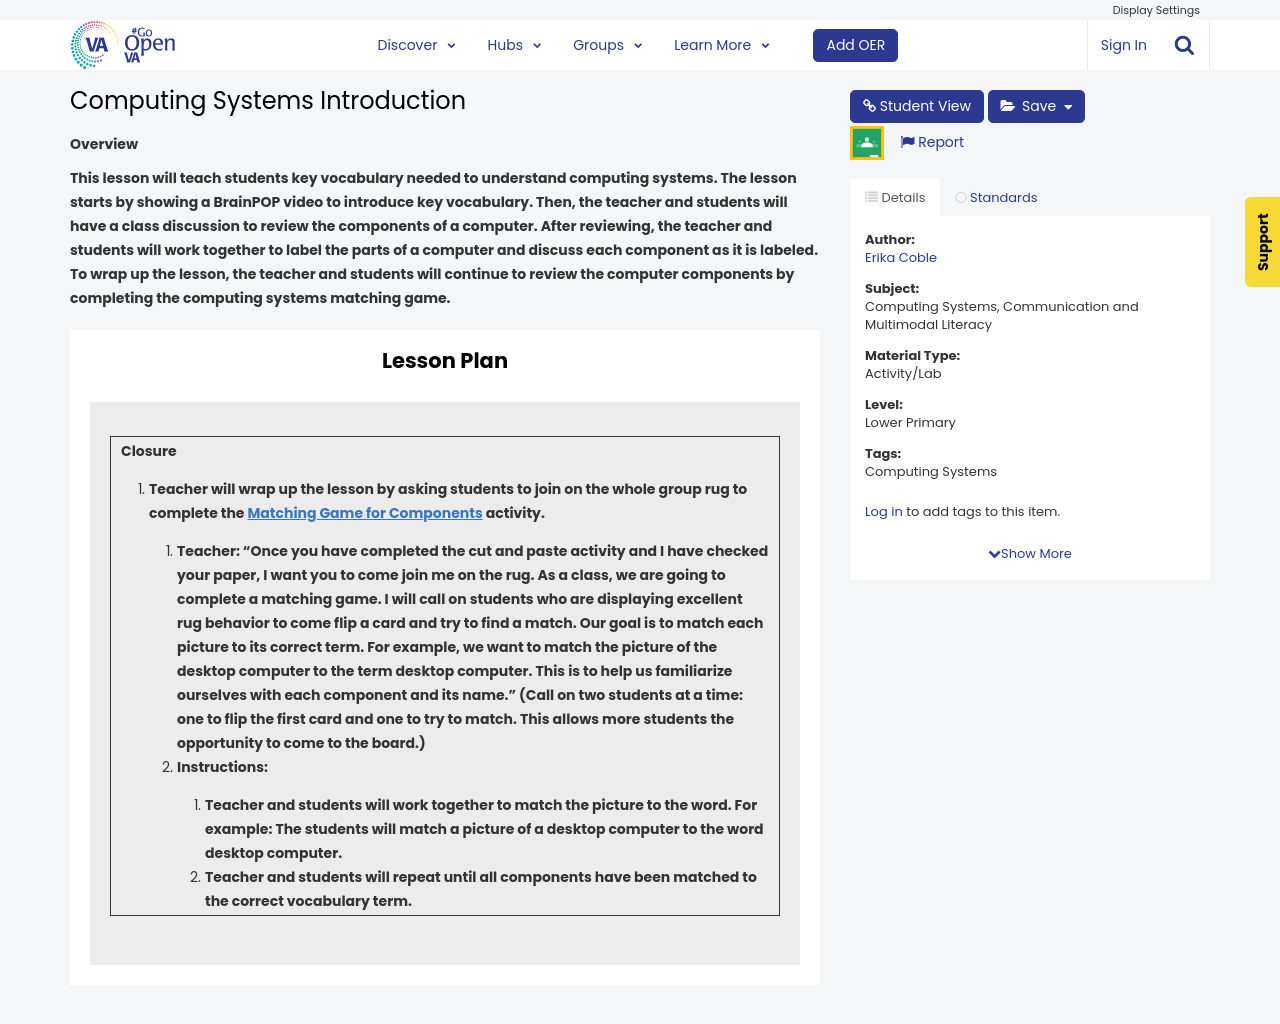Open the Matching Game for Components link

click(x=365, y=512)
